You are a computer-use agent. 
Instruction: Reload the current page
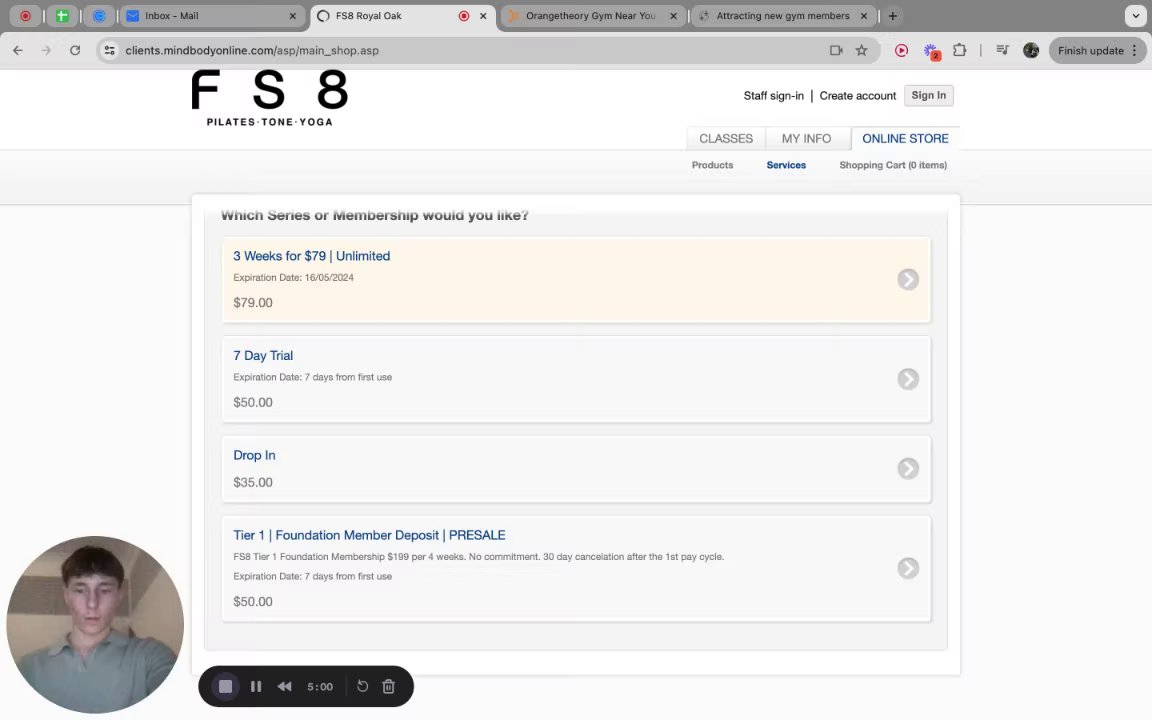[75, 51]
